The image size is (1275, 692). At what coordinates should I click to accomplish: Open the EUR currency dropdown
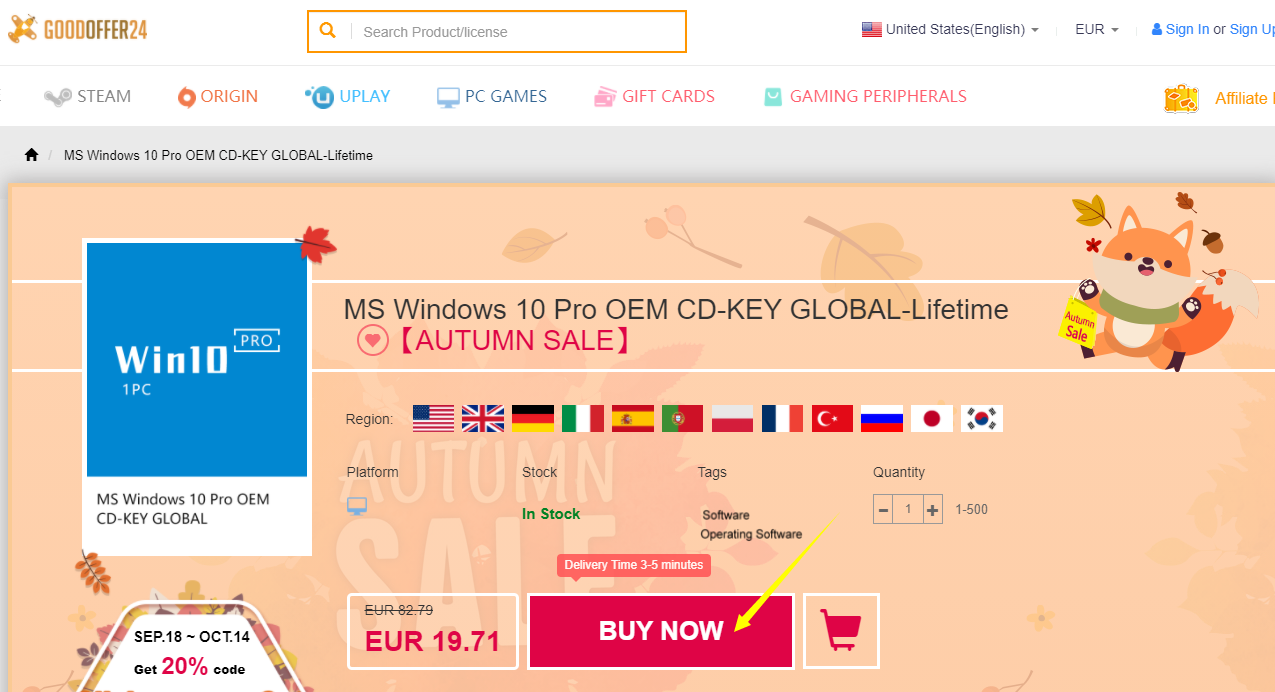(1096, 30)
